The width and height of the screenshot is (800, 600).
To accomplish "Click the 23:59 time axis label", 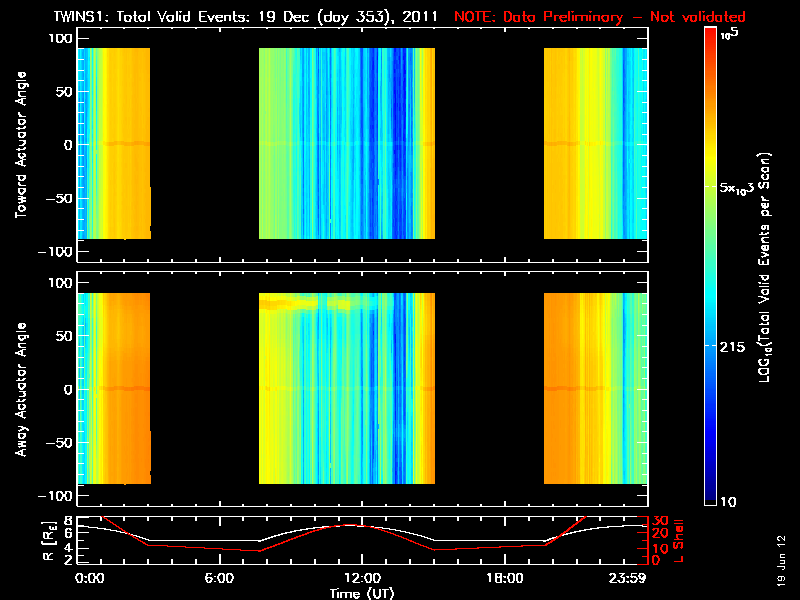I will (x=628, y=578).
